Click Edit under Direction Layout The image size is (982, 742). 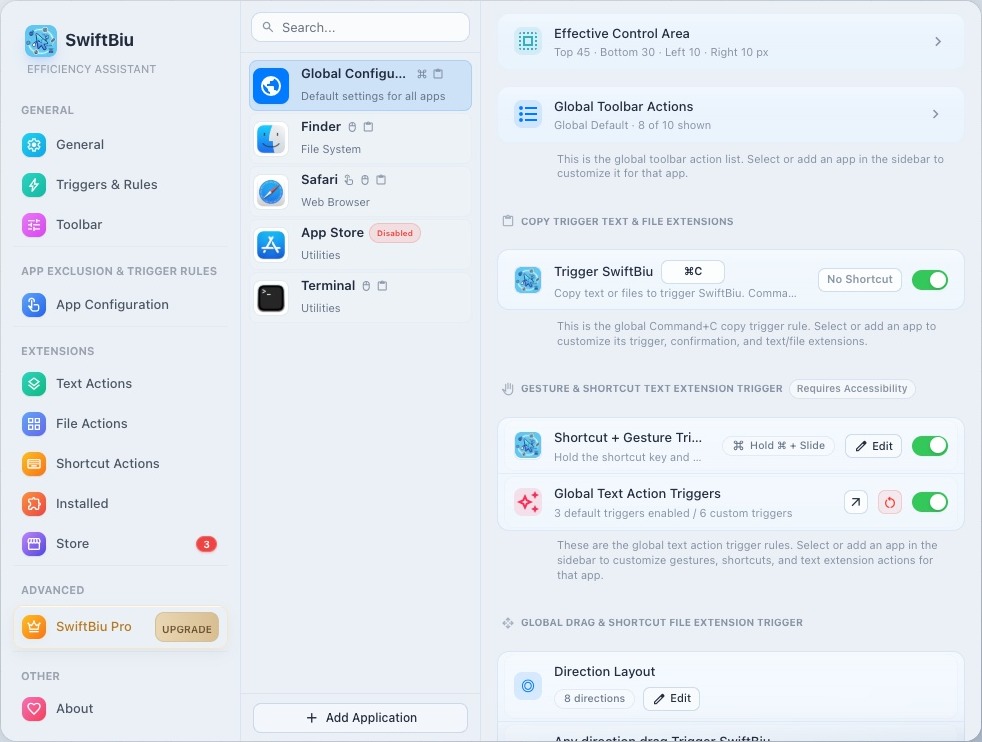(671, 698)
